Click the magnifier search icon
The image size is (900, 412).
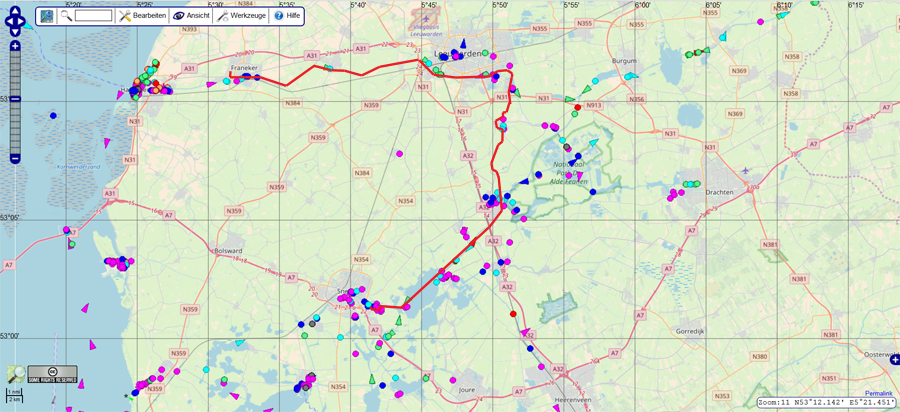click(66, 16)
